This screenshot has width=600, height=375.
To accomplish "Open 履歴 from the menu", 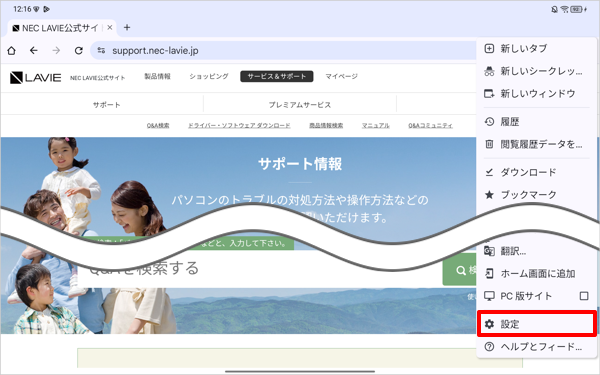I will pos(536,122).
